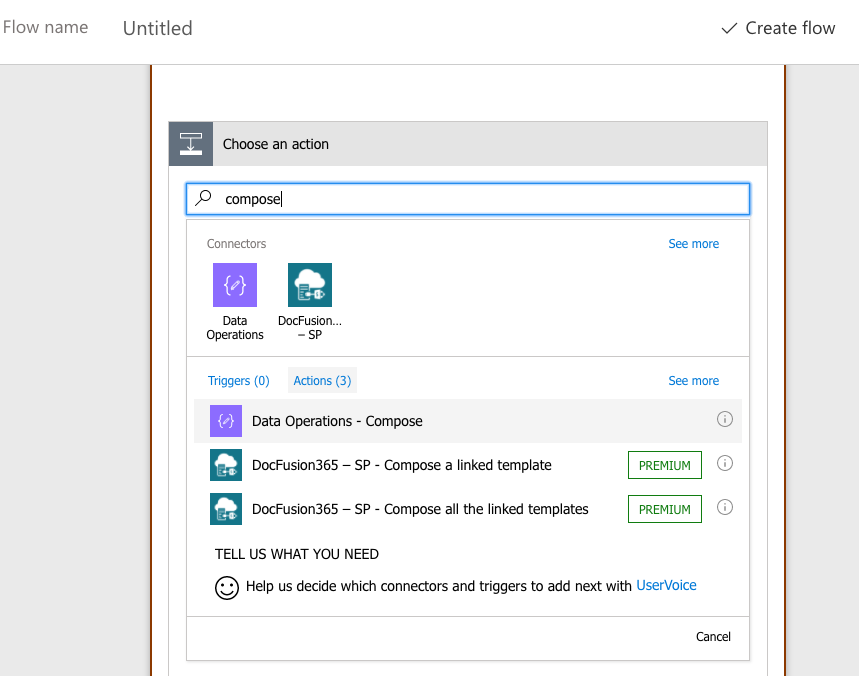This screenshot has height=676, width=859.
Task: Click the search magnifier icon
Action: pyautogui.click(x=204, y=199)
